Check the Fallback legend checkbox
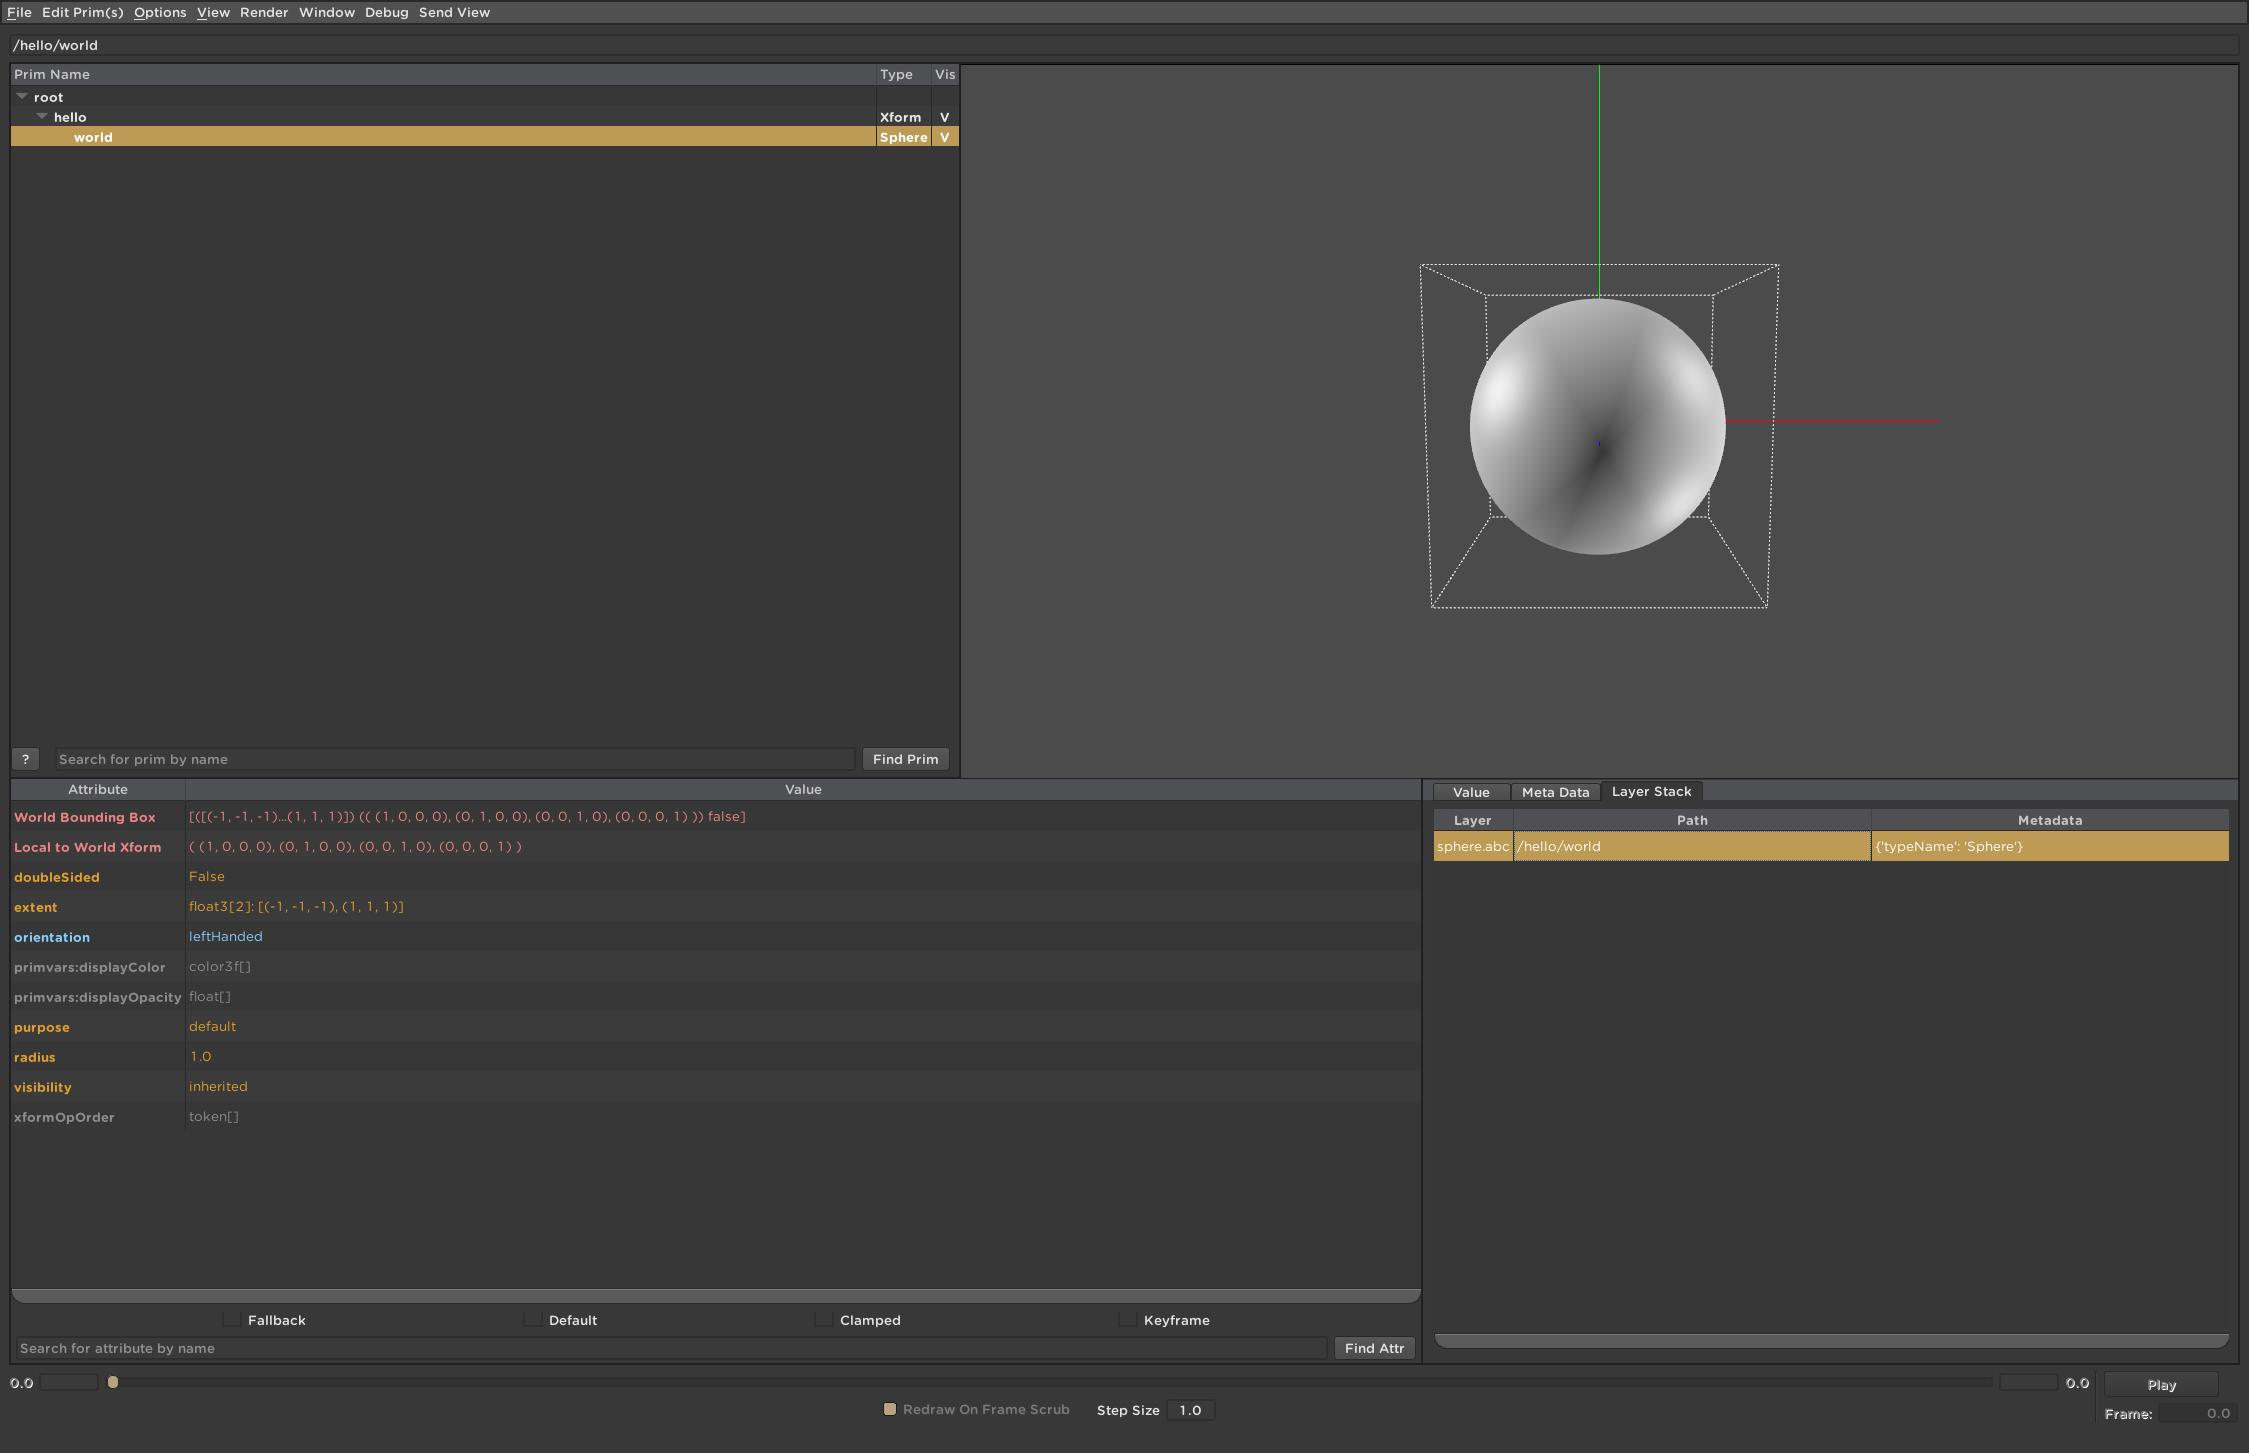 (x=232, y=1320)
